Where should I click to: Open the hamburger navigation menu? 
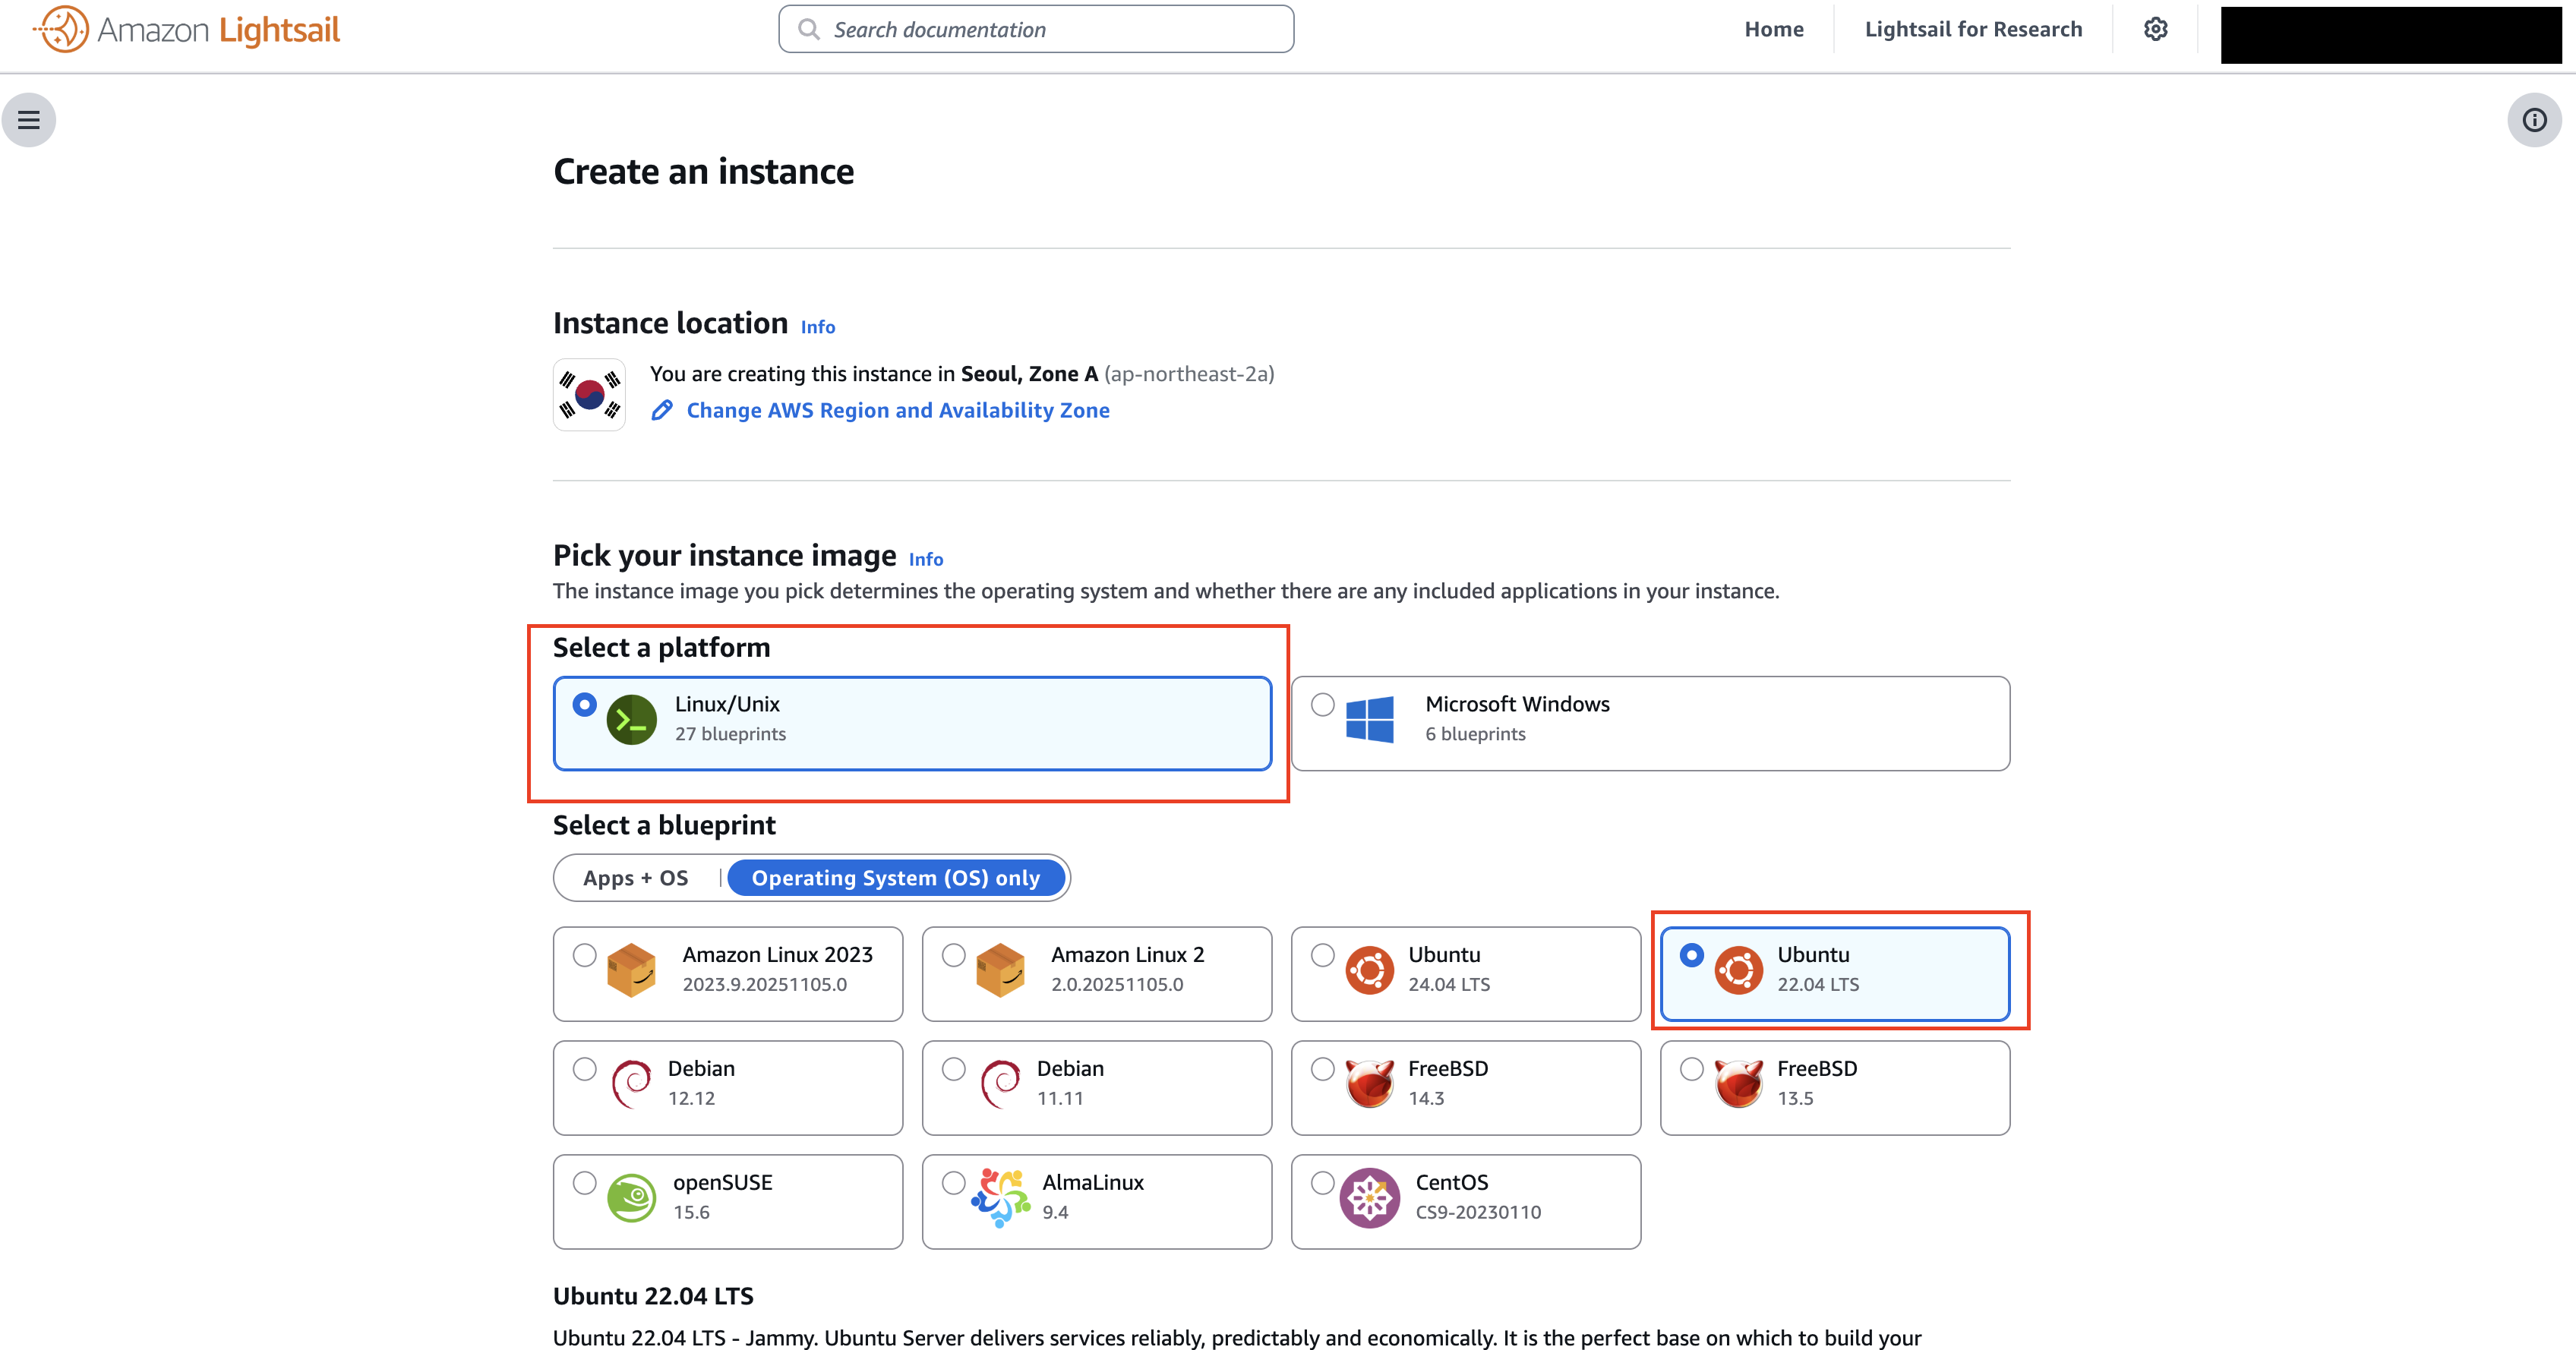coord(29,120)
